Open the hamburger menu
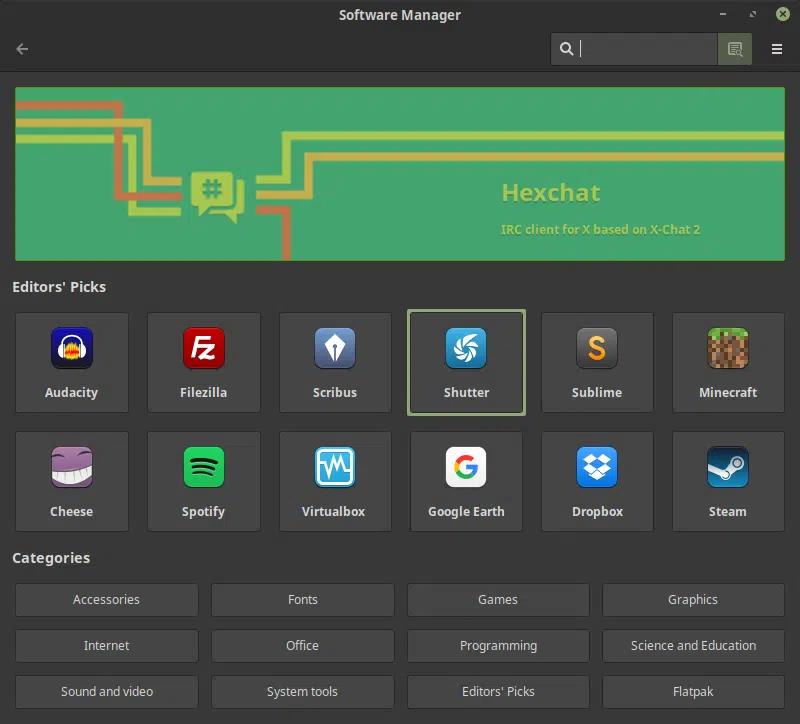The image size is (800, 724). pyautogui.click(x=777, y=48)
